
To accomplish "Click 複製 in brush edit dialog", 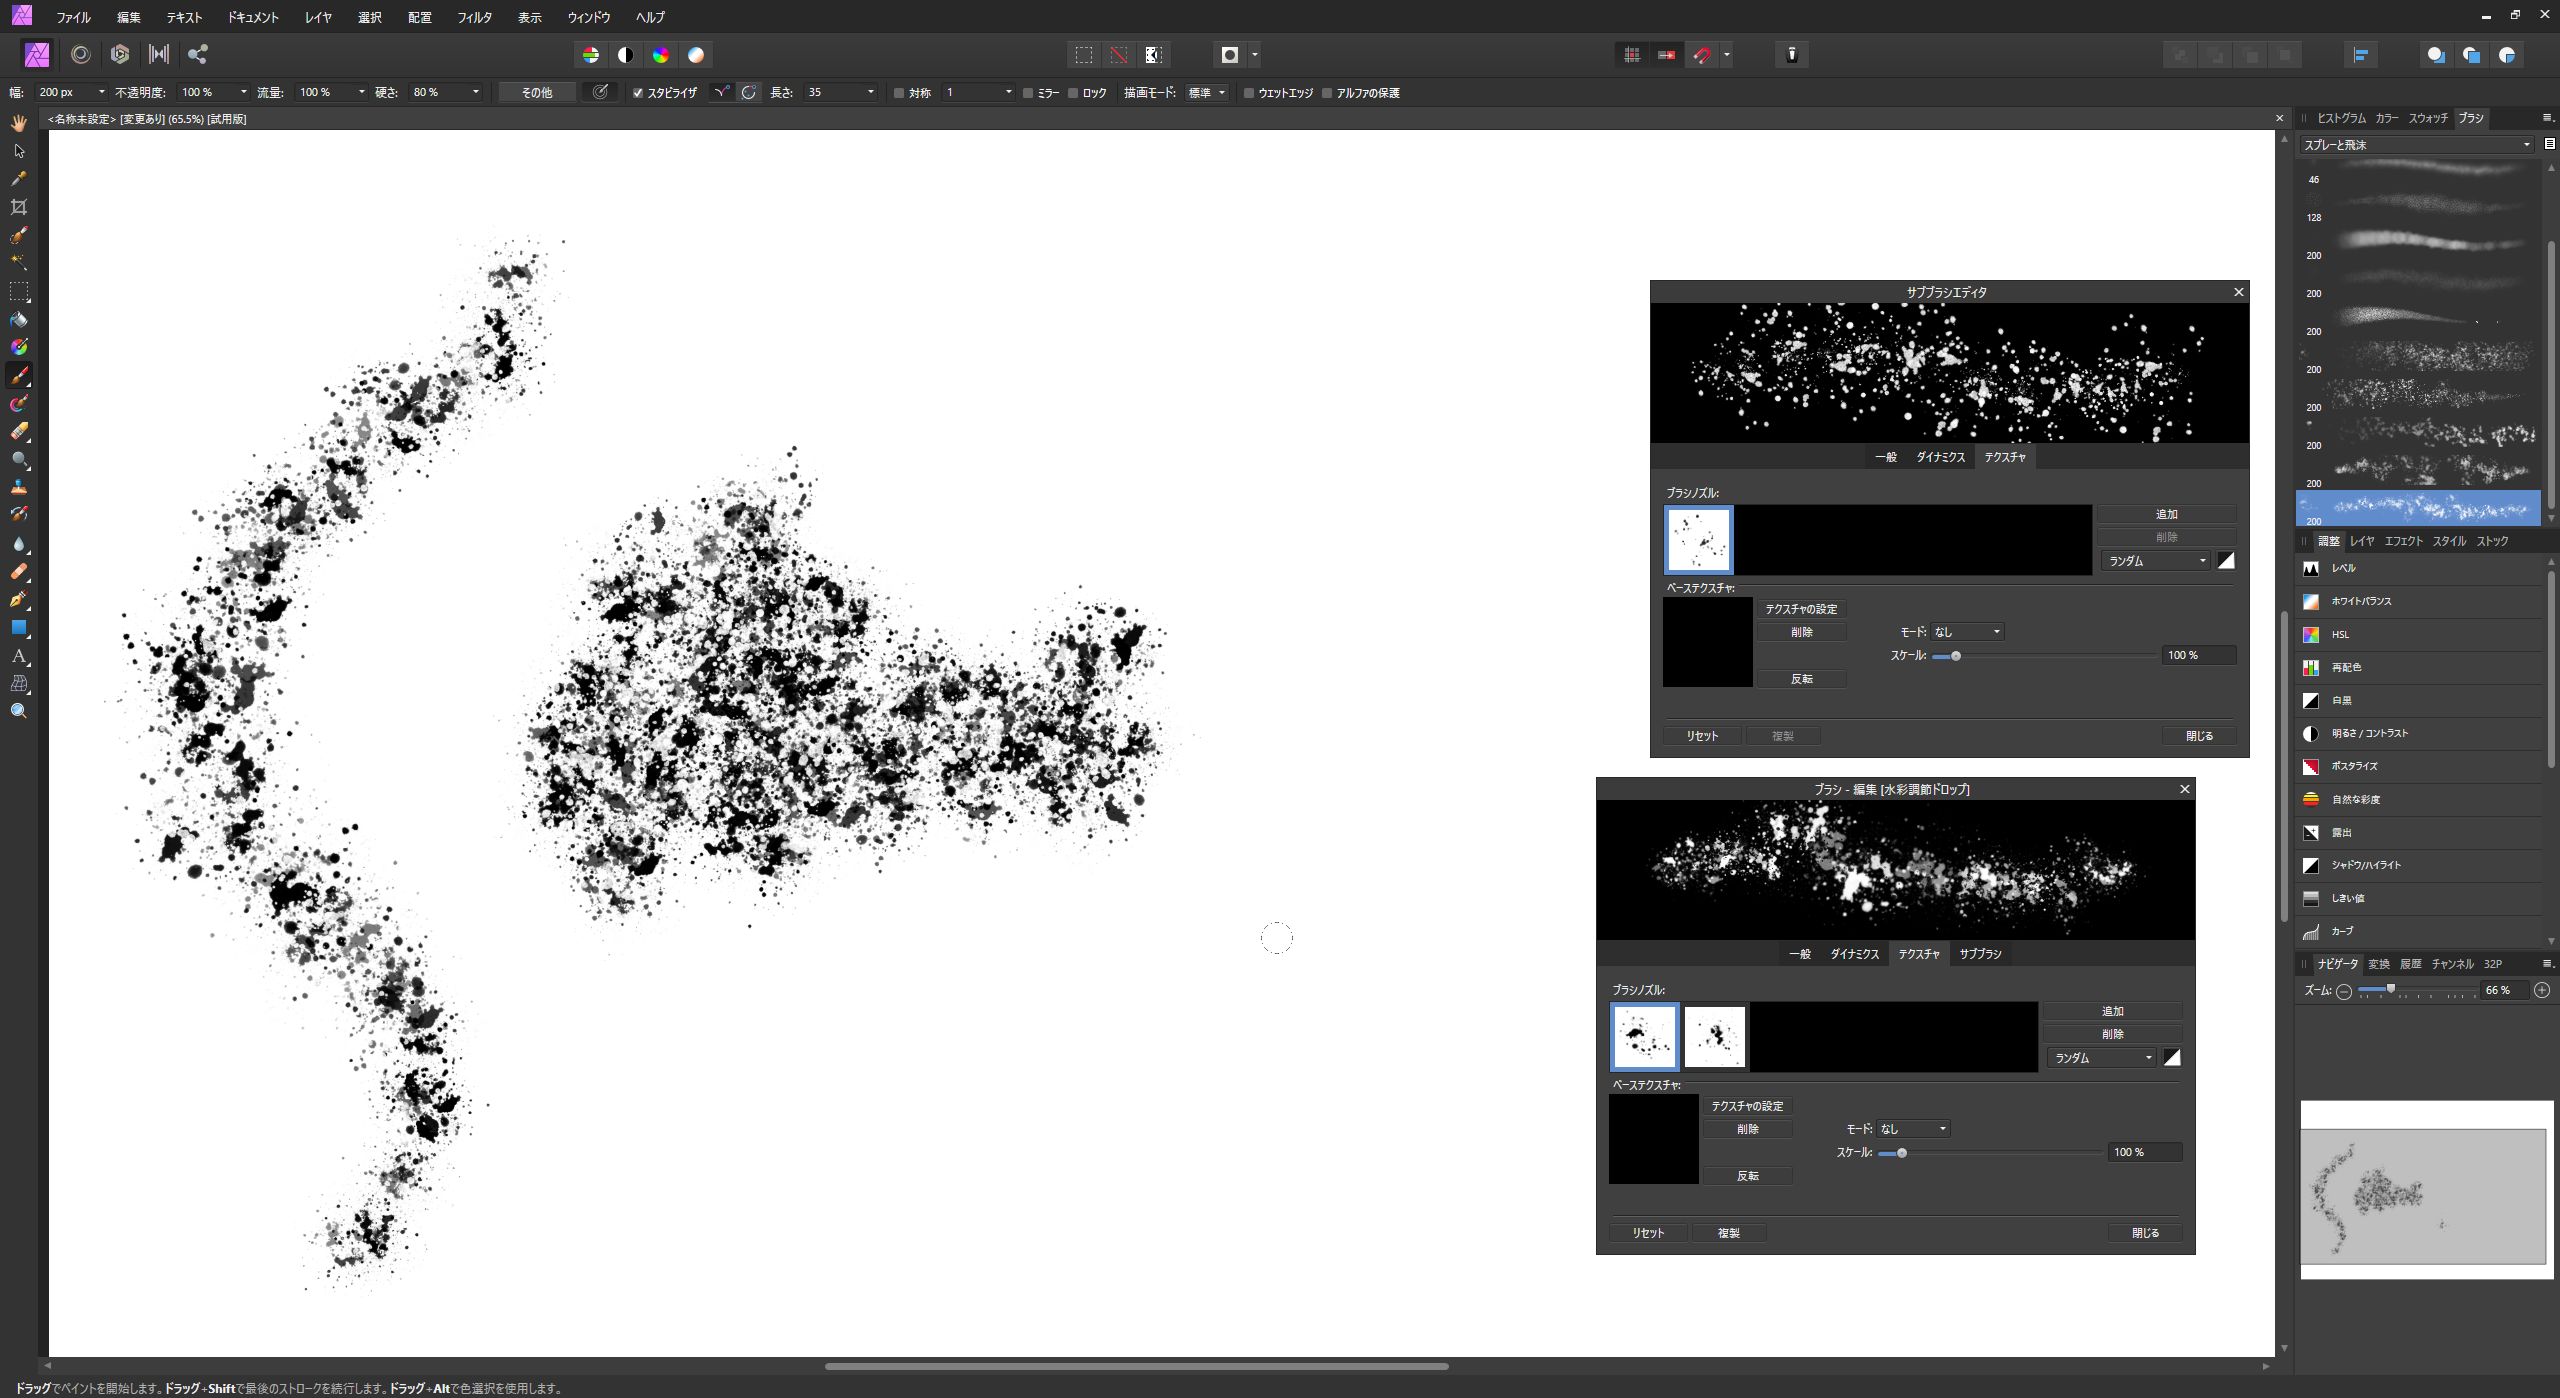I will [1728, 1233].
